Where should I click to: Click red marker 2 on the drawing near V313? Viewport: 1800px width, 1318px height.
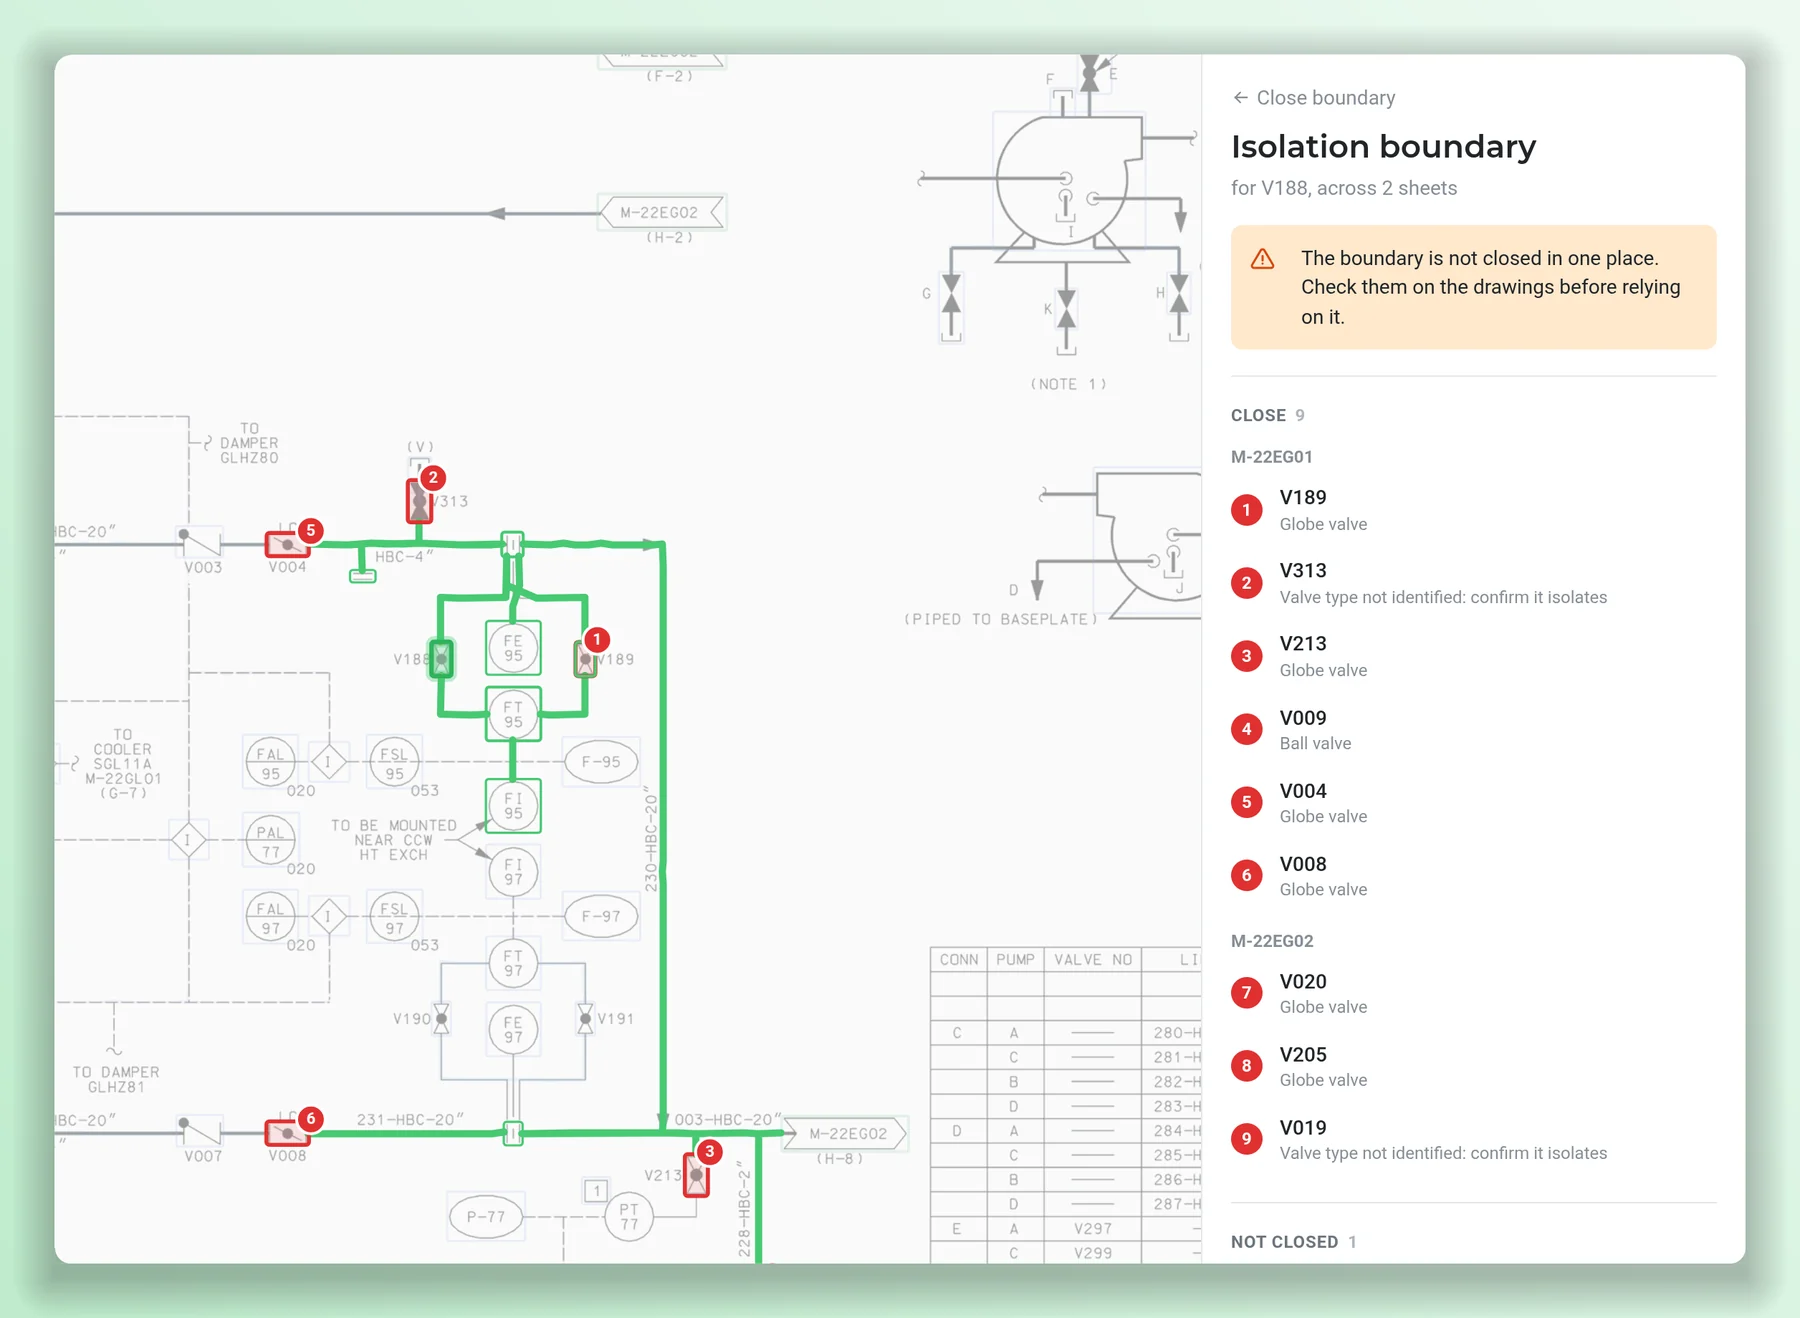(433, 477)
